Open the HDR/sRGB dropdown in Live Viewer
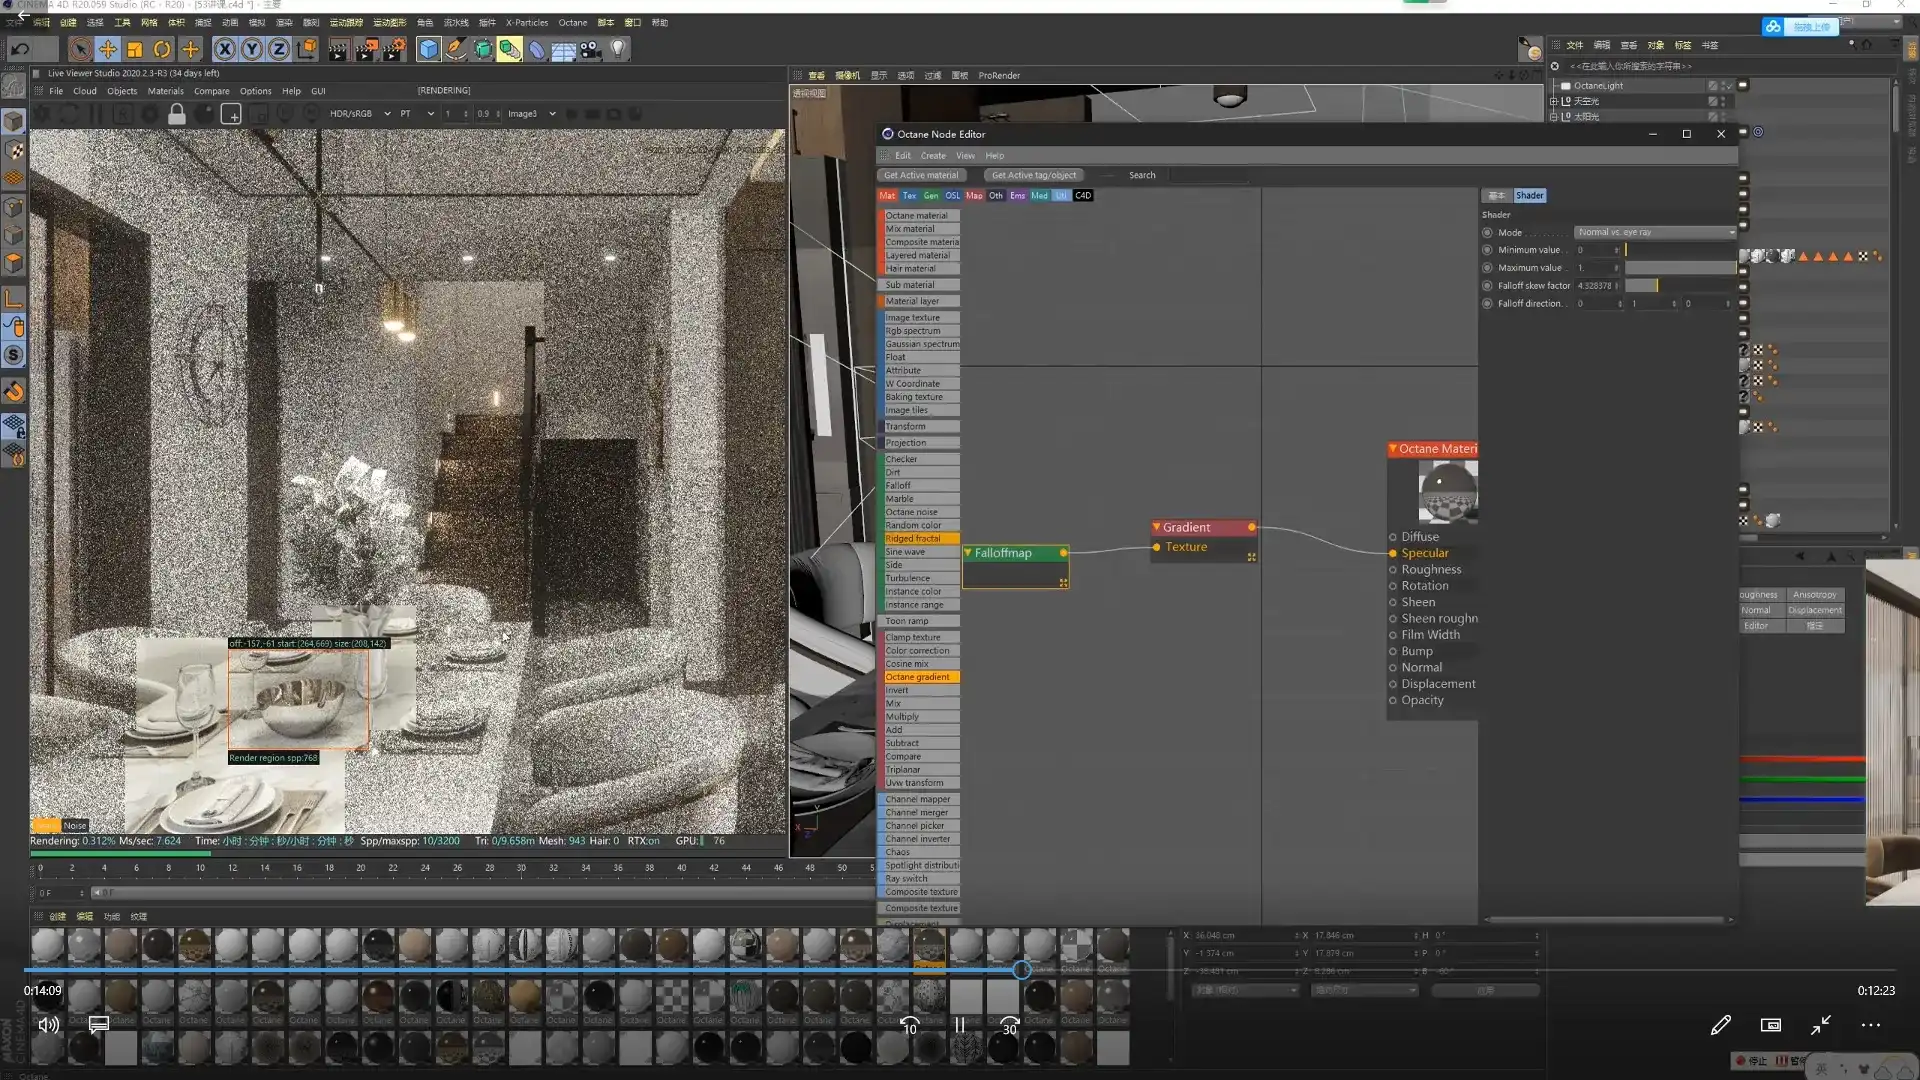This screenshot has height=1080, width=1920. point(359,114)
